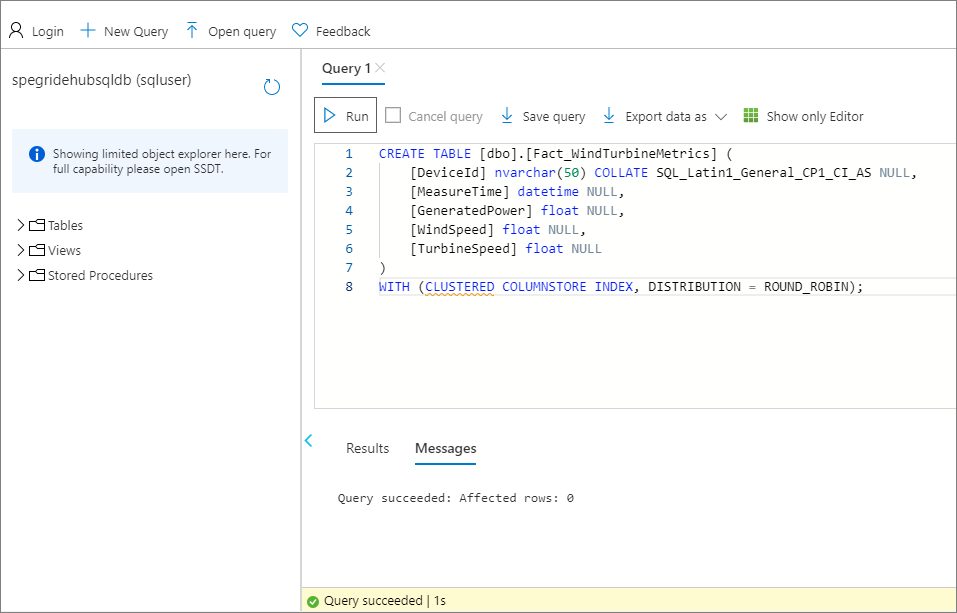Click the Open query upload icon
This screenshot has width=957, height=613.
pyautogui.click(x=190, y=30)
